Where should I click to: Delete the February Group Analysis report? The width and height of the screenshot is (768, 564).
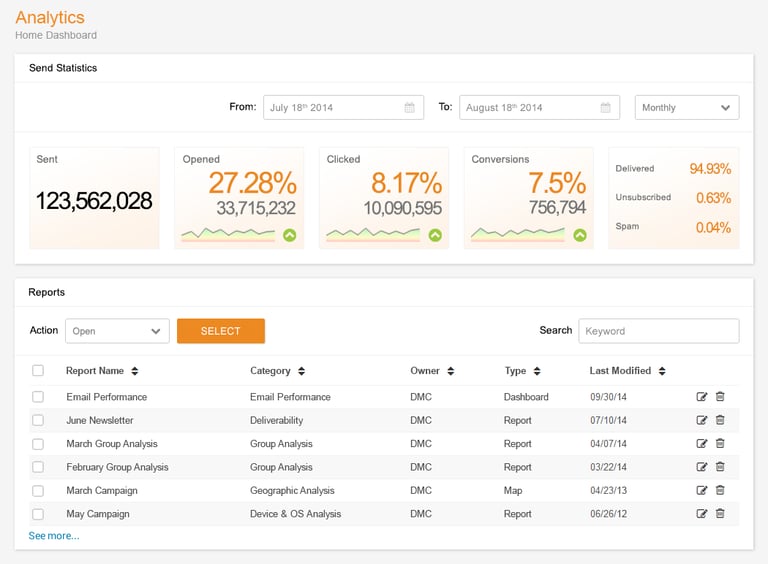[x=720, y=467]
